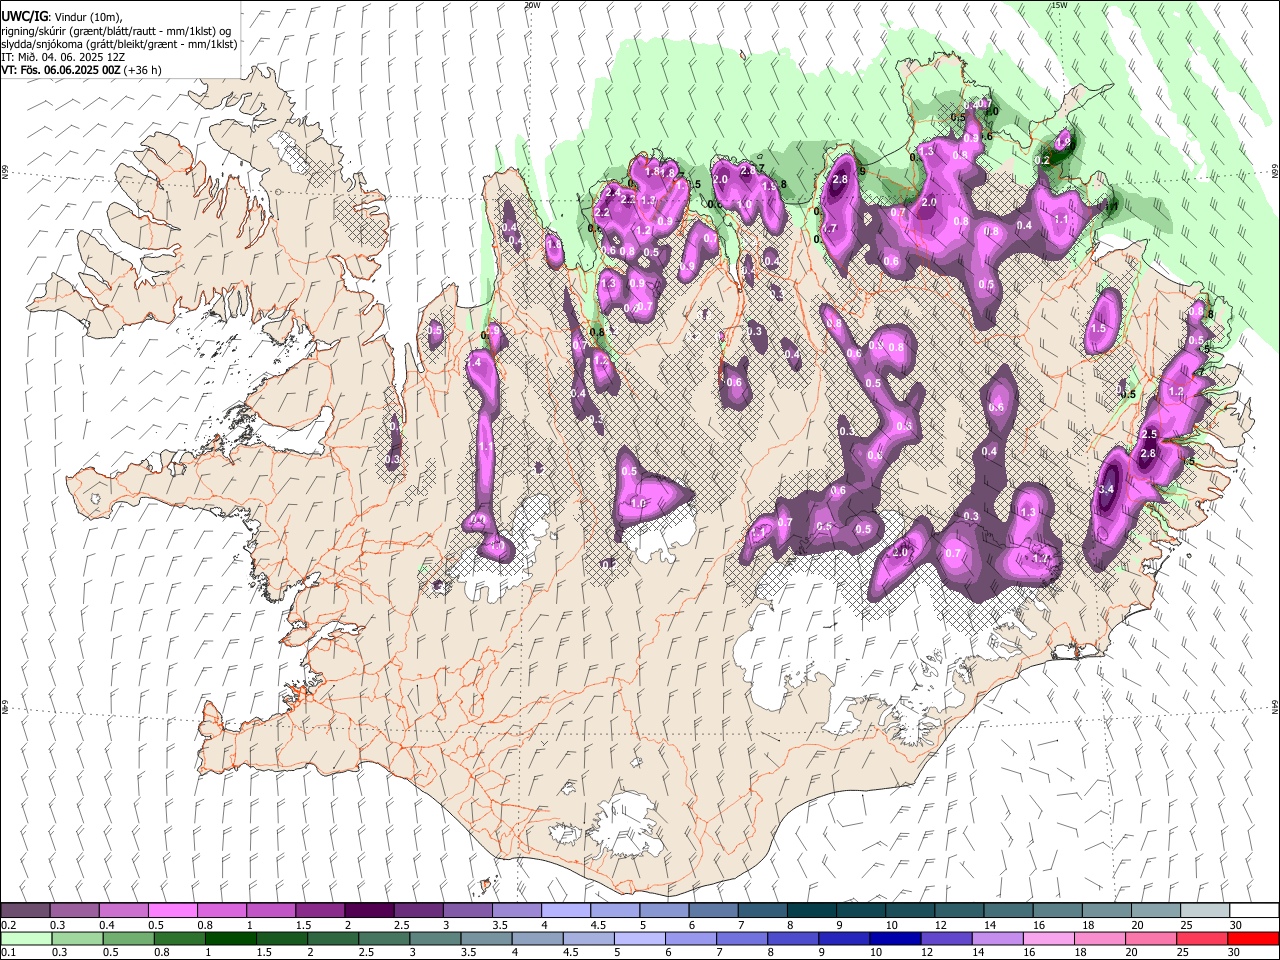Pick bright red lower swatch after 30

coord(1254,939)
